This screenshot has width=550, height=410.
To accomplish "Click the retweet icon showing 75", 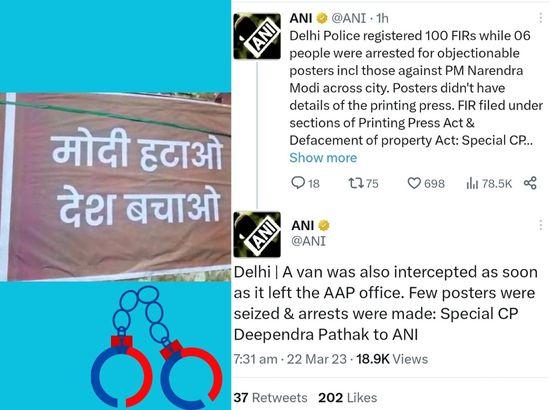I will pos(355,183).
